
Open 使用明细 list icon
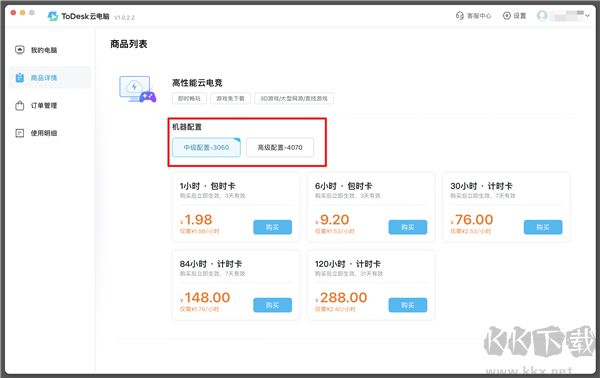click(x=20, y=133)
